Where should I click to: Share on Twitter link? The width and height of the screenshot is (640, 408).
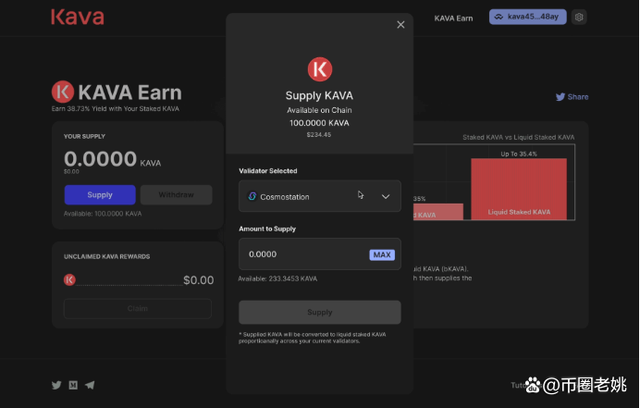pyautogui.click(x=572, y=97)
